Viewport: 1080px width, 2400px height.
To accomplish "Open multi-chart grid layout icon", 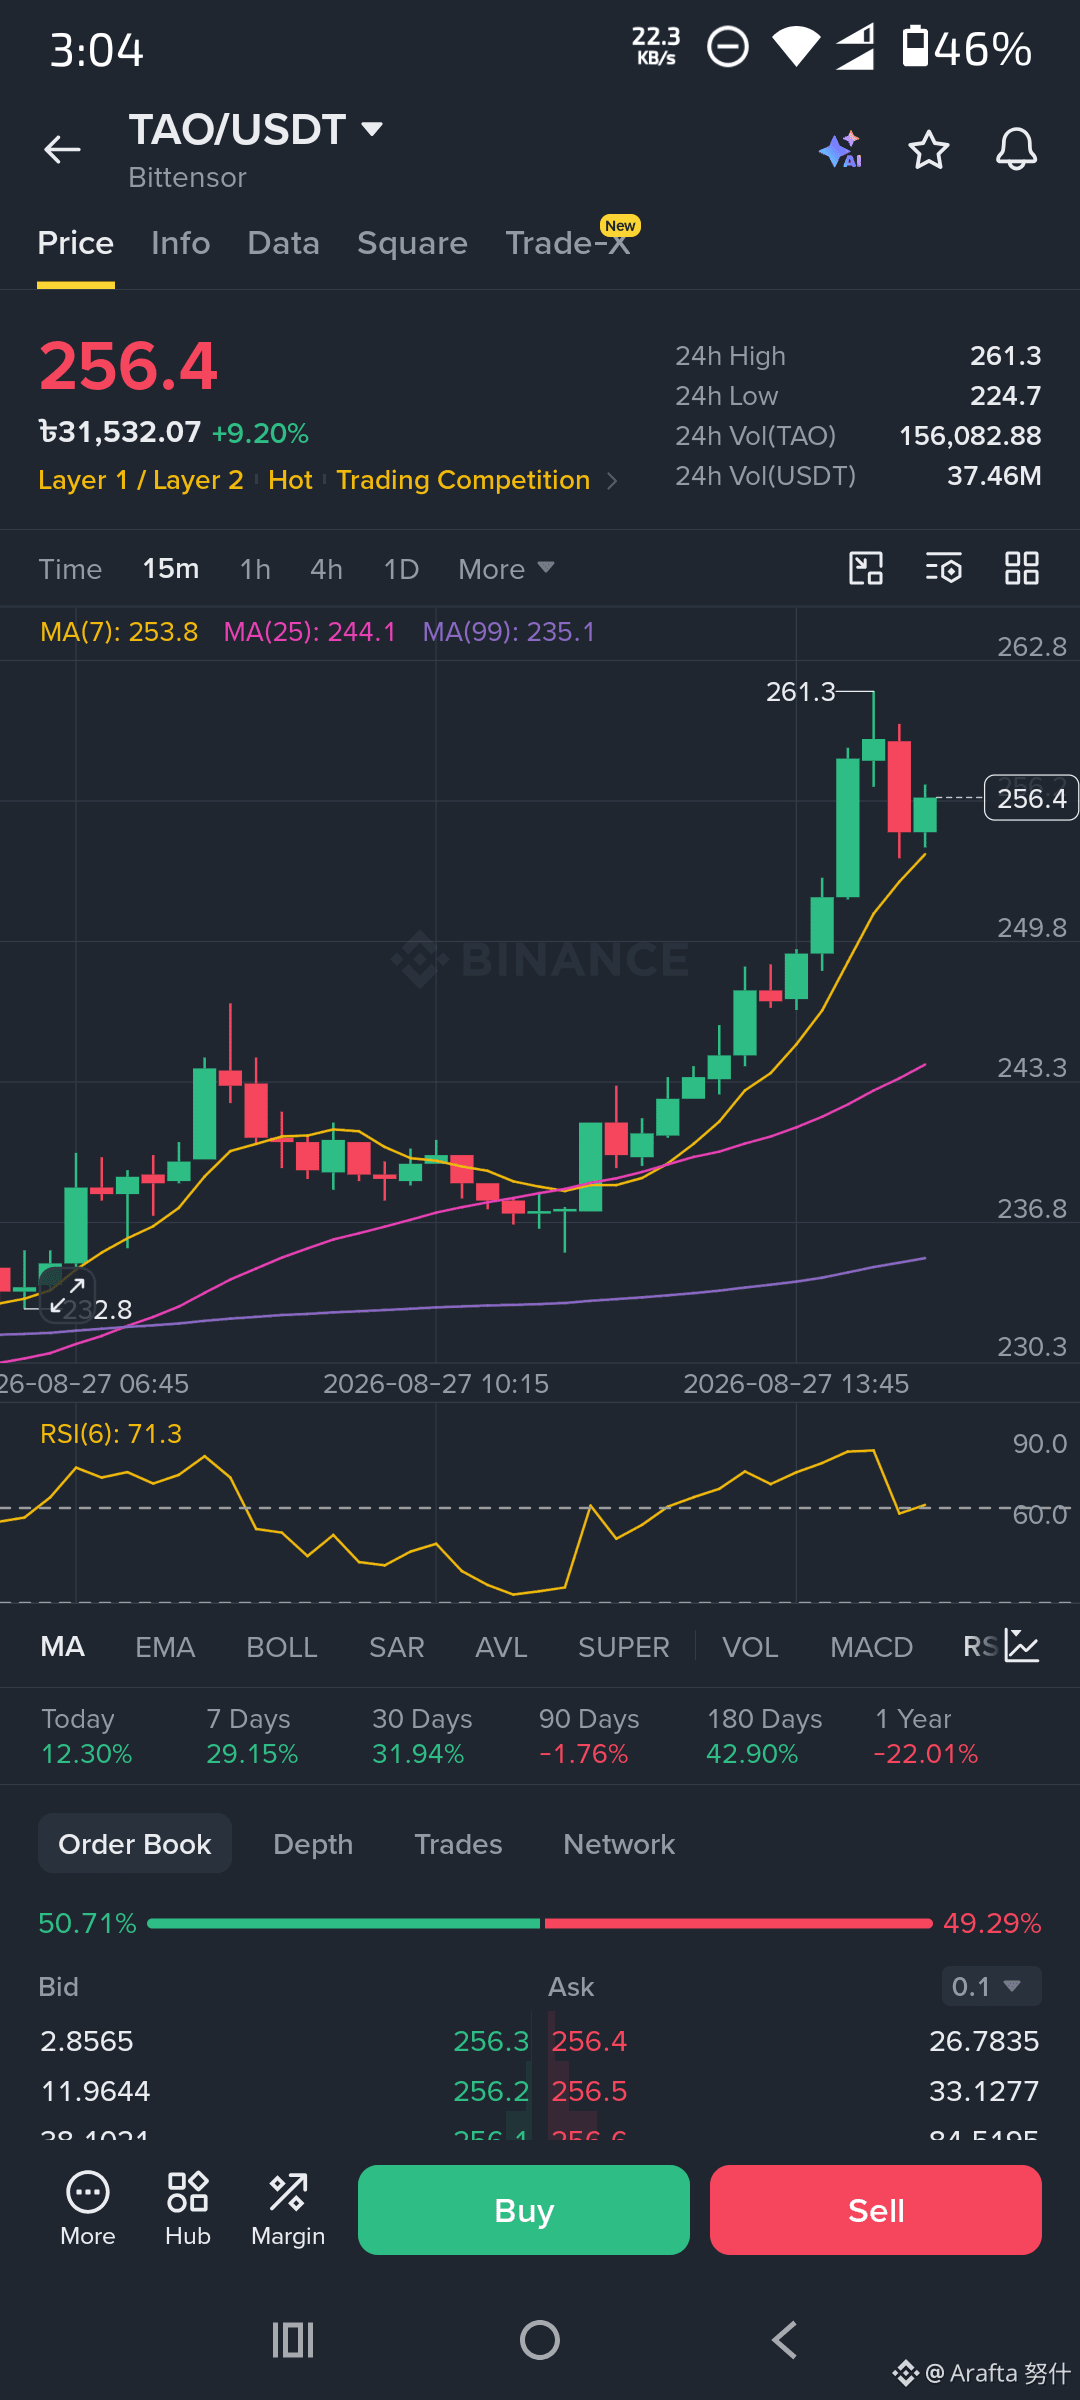I will [x=1022, y=568].
